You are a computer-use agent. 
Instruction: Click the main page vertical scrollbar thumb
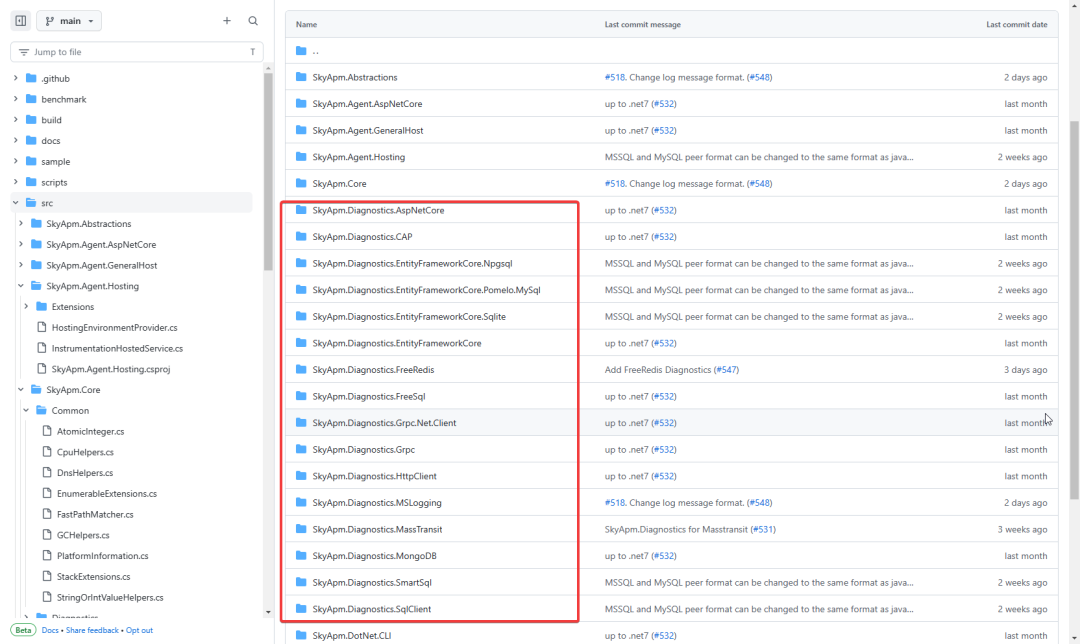pos(1074,310)
